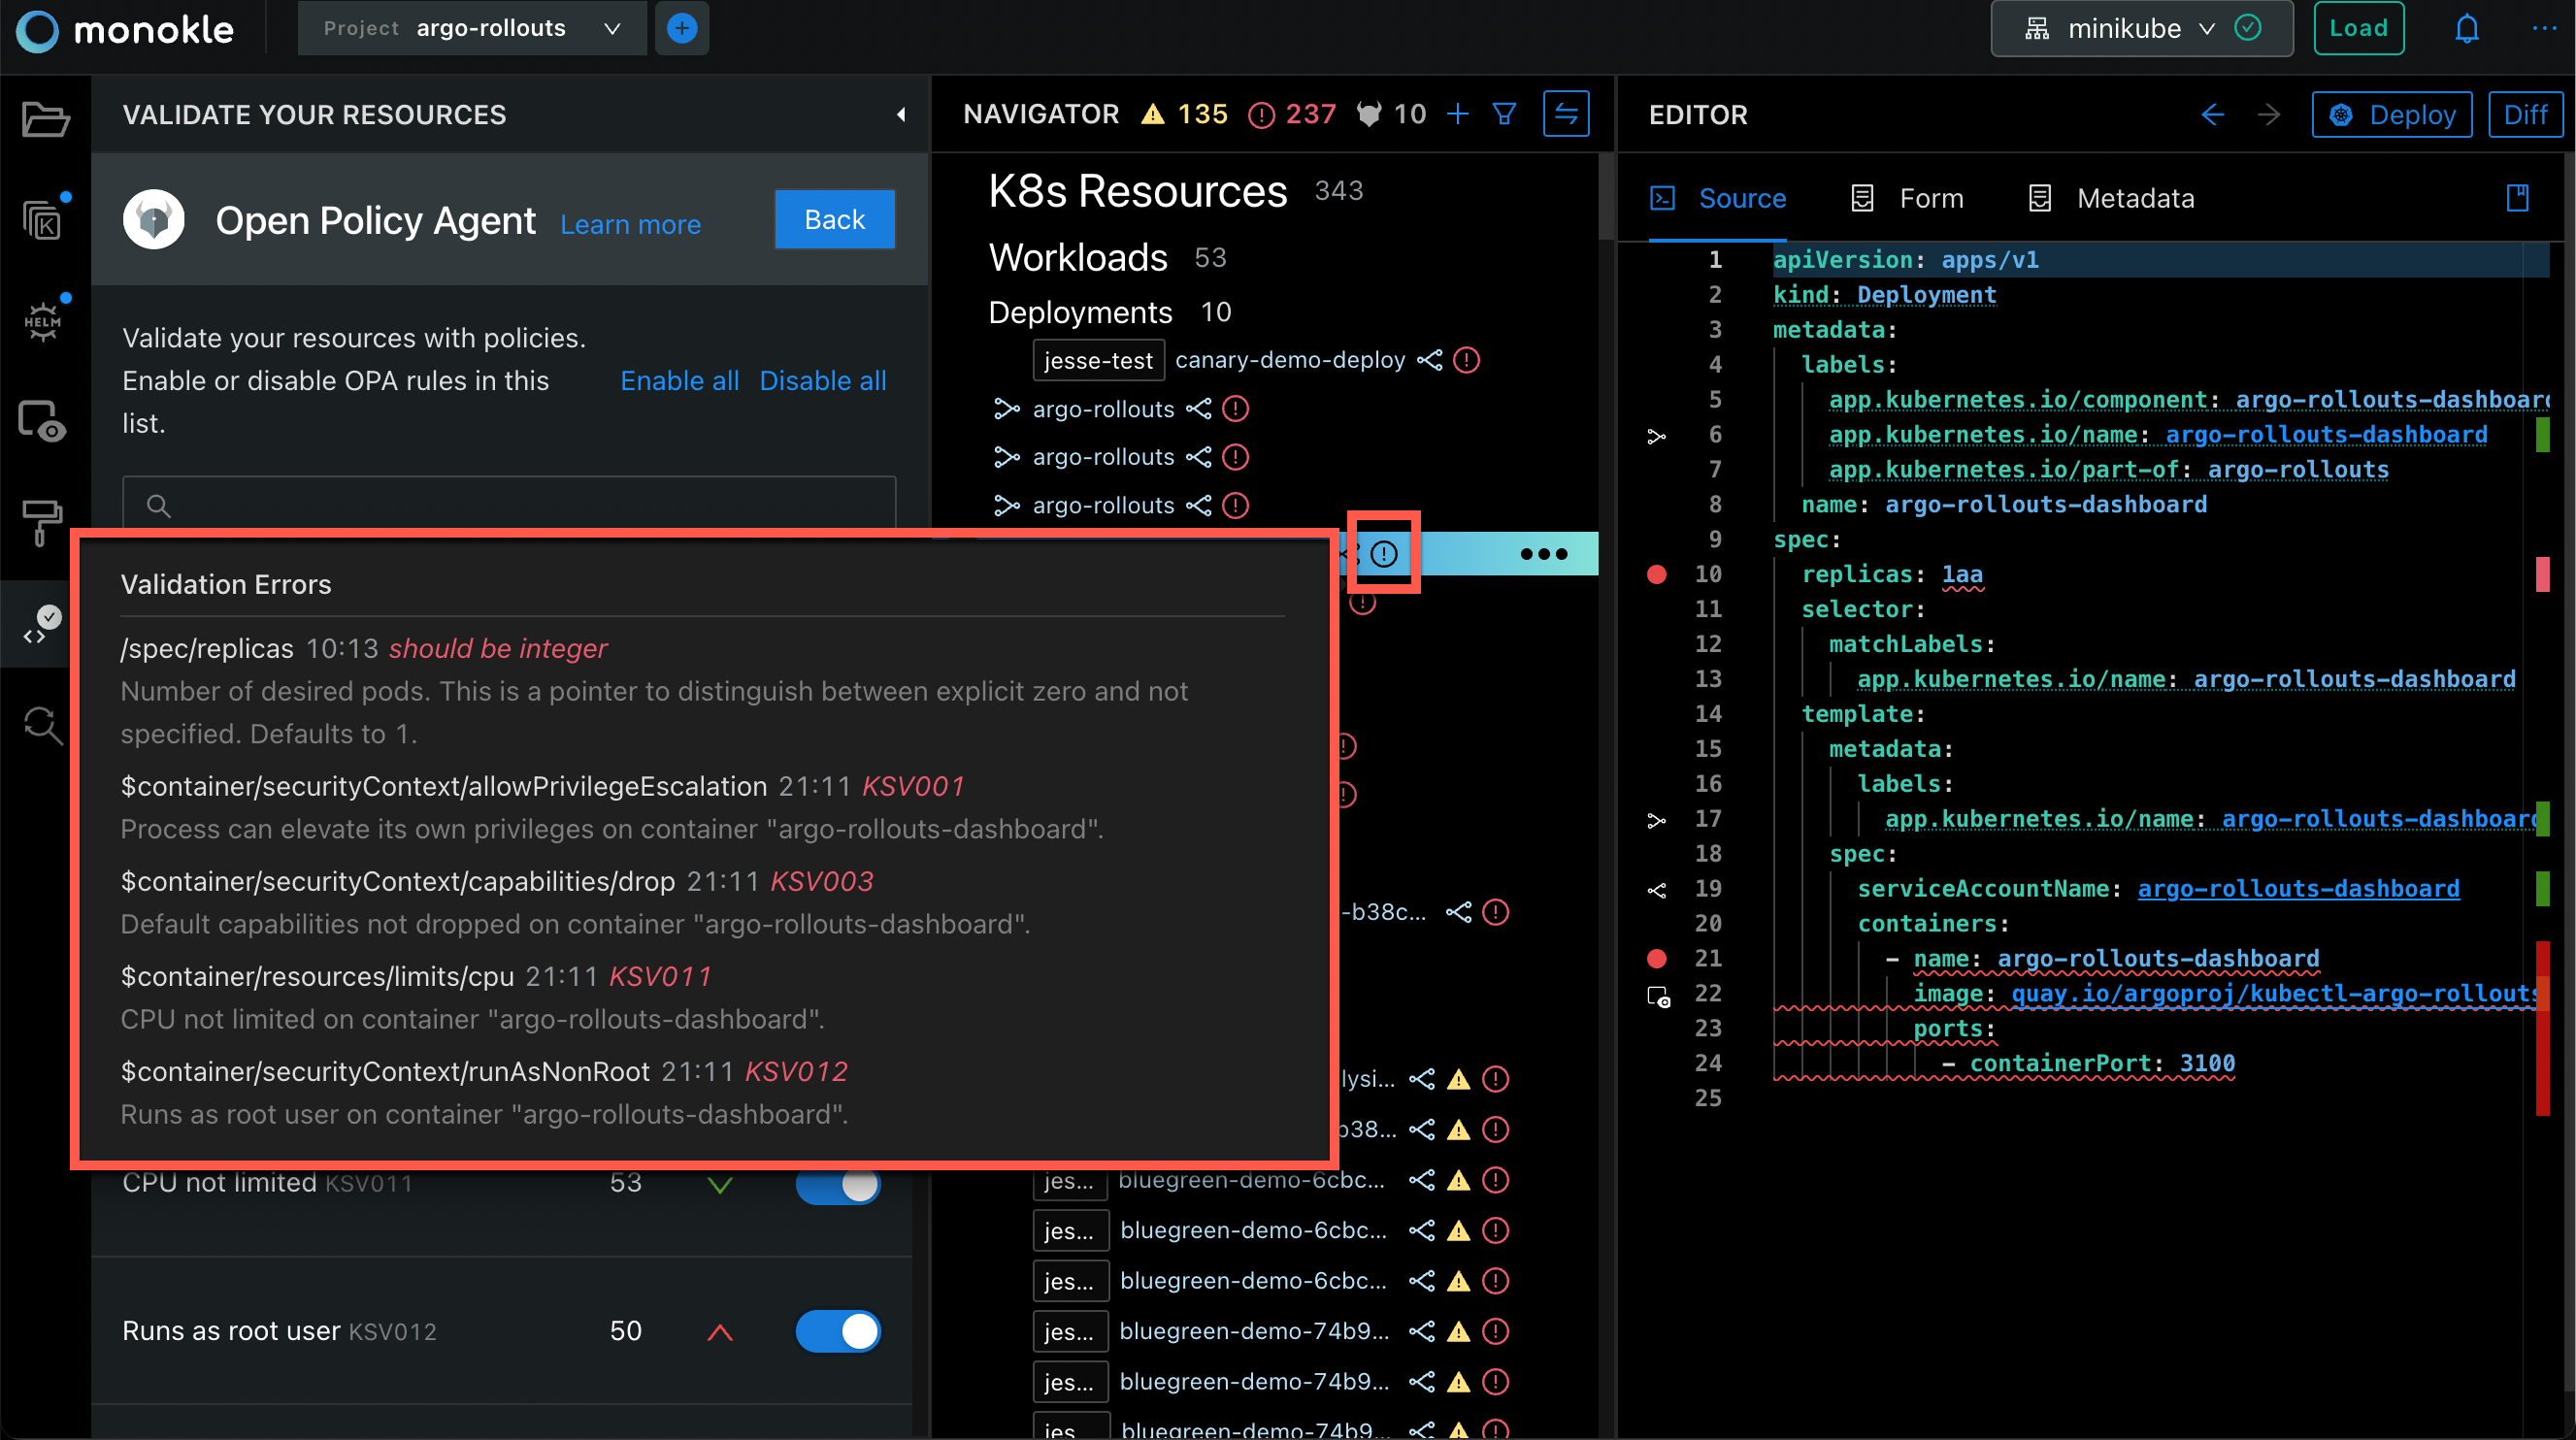Switch to the Form tab
The image size is (2576, 1440).
pos(1907,198)
